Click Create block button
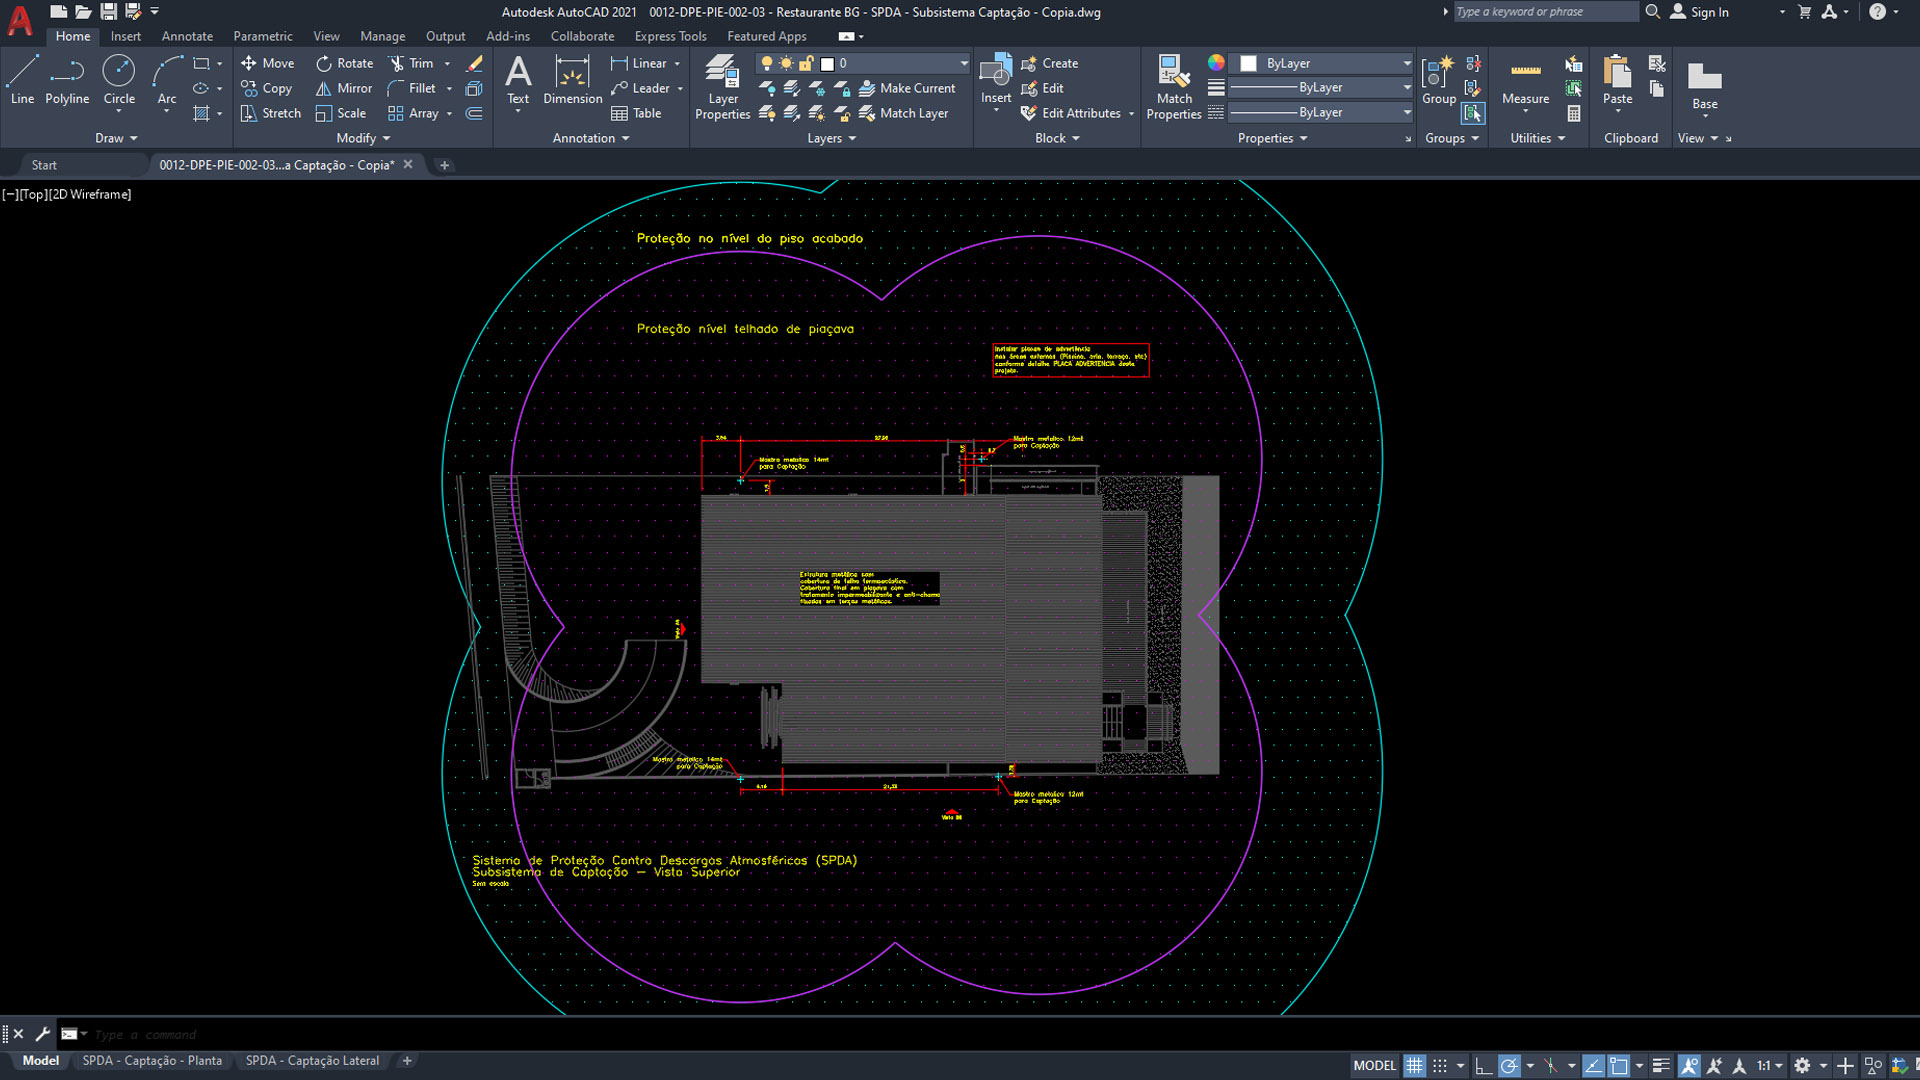 [1049, 63]
